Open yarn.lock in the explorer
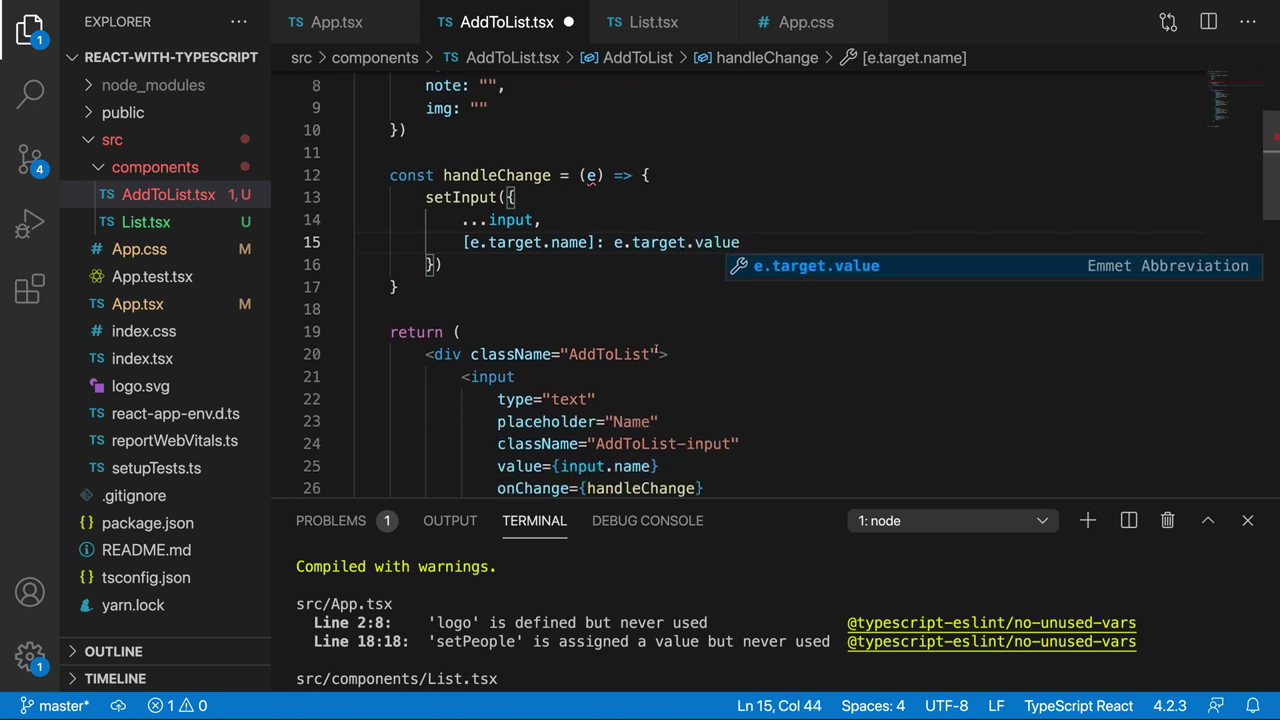Viewport: 1280px width, 720px height. coord(165,605)
